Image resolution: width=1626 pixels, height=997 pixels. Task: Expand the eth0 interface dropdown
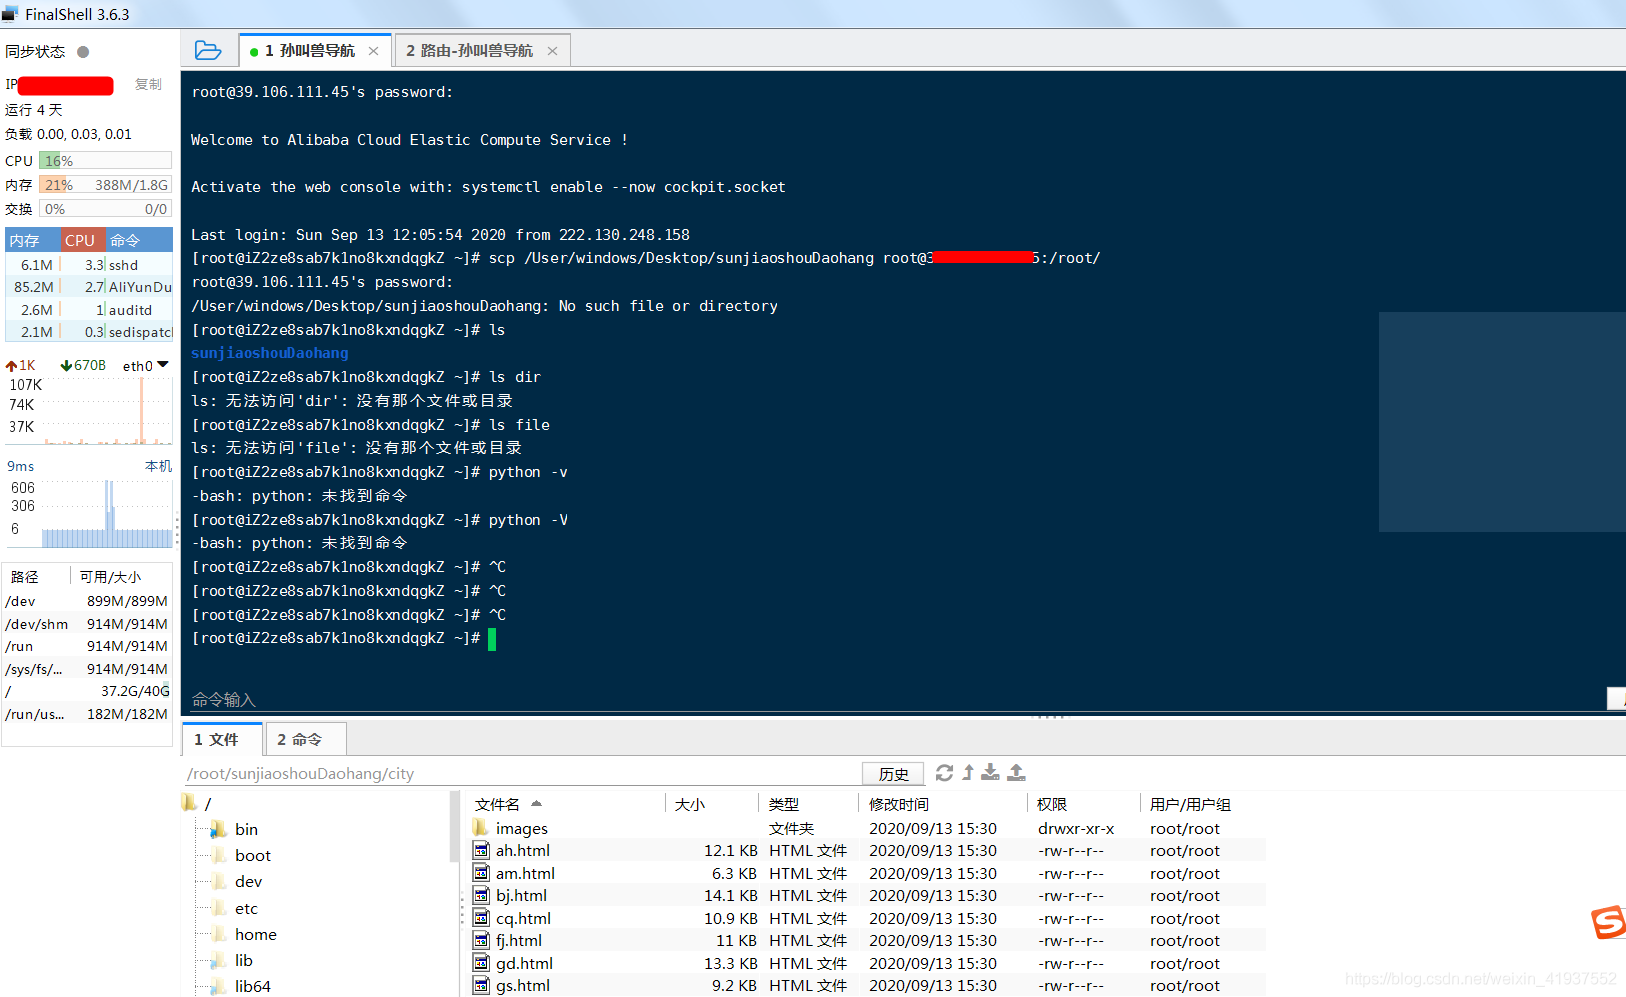[x=162, y=365]
